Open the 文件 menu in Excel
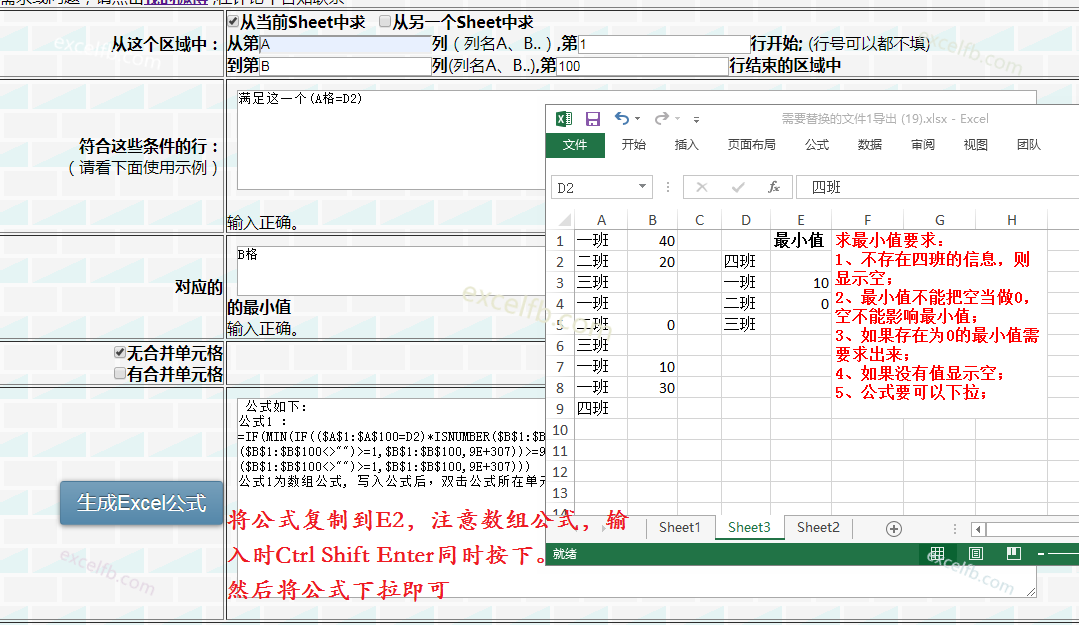 tap(575, 145)
